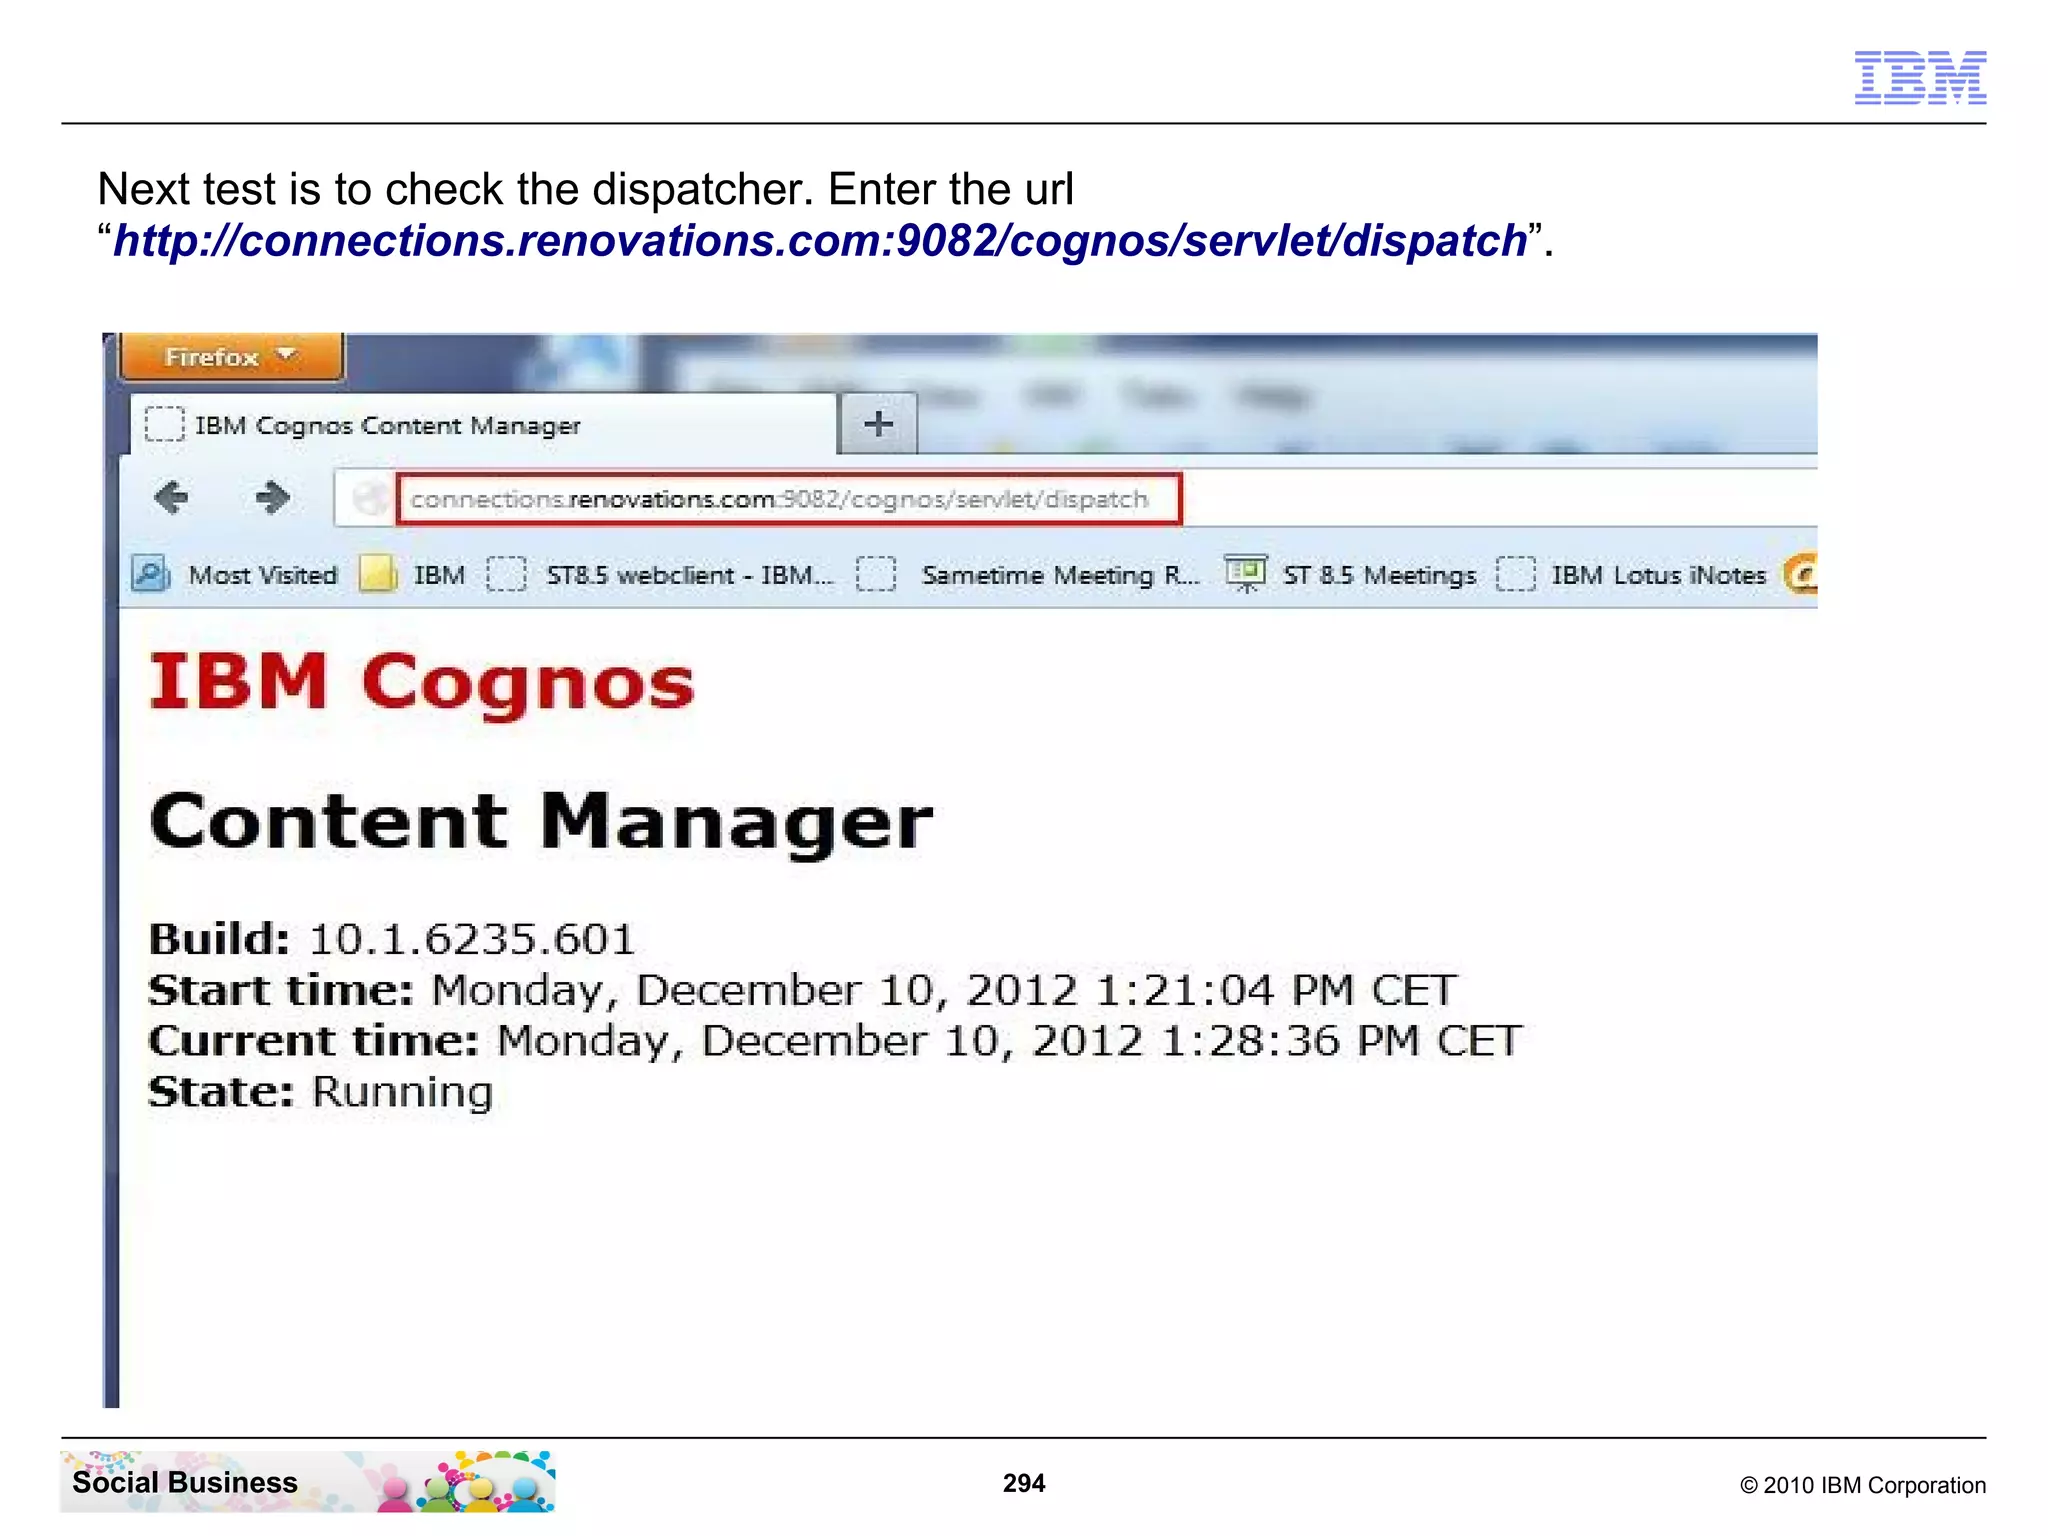Image resolution: width=2048 pixels, height=1536 pixels.
Task: Open ST8.5 webclient - IBM bookmark
Action: pyautogui.click(x=660, y=575)
